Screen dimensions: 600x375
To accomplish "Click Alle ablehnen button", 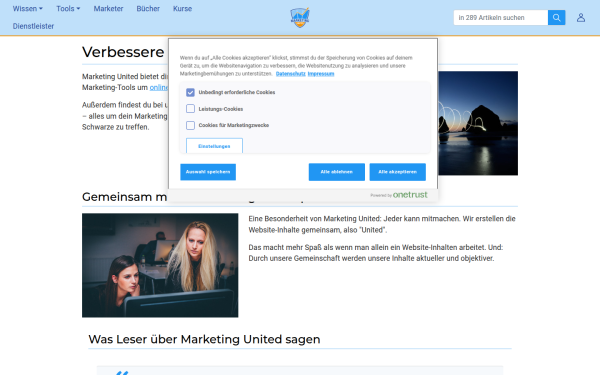I will 336,172.
